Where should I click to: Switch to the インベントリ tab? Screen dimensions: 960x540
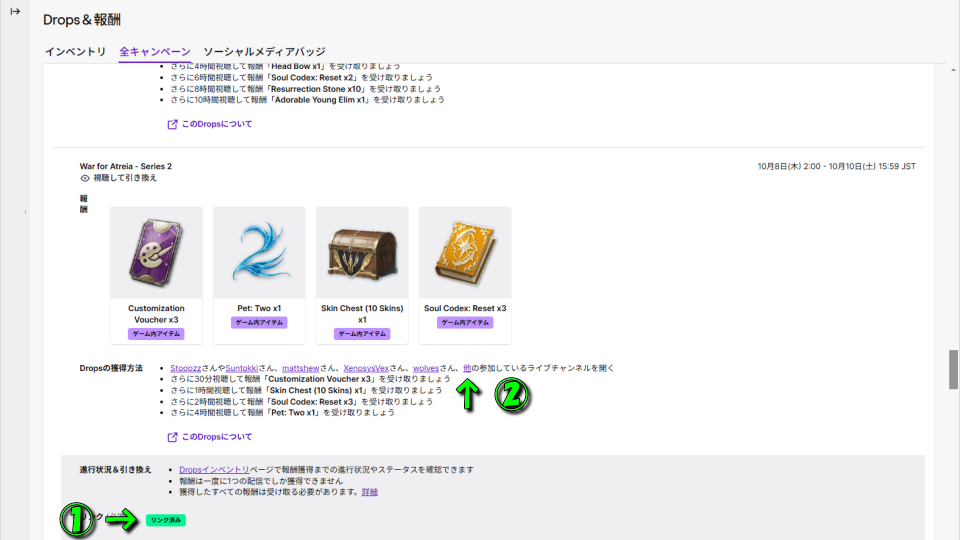[x=75, y=51]
